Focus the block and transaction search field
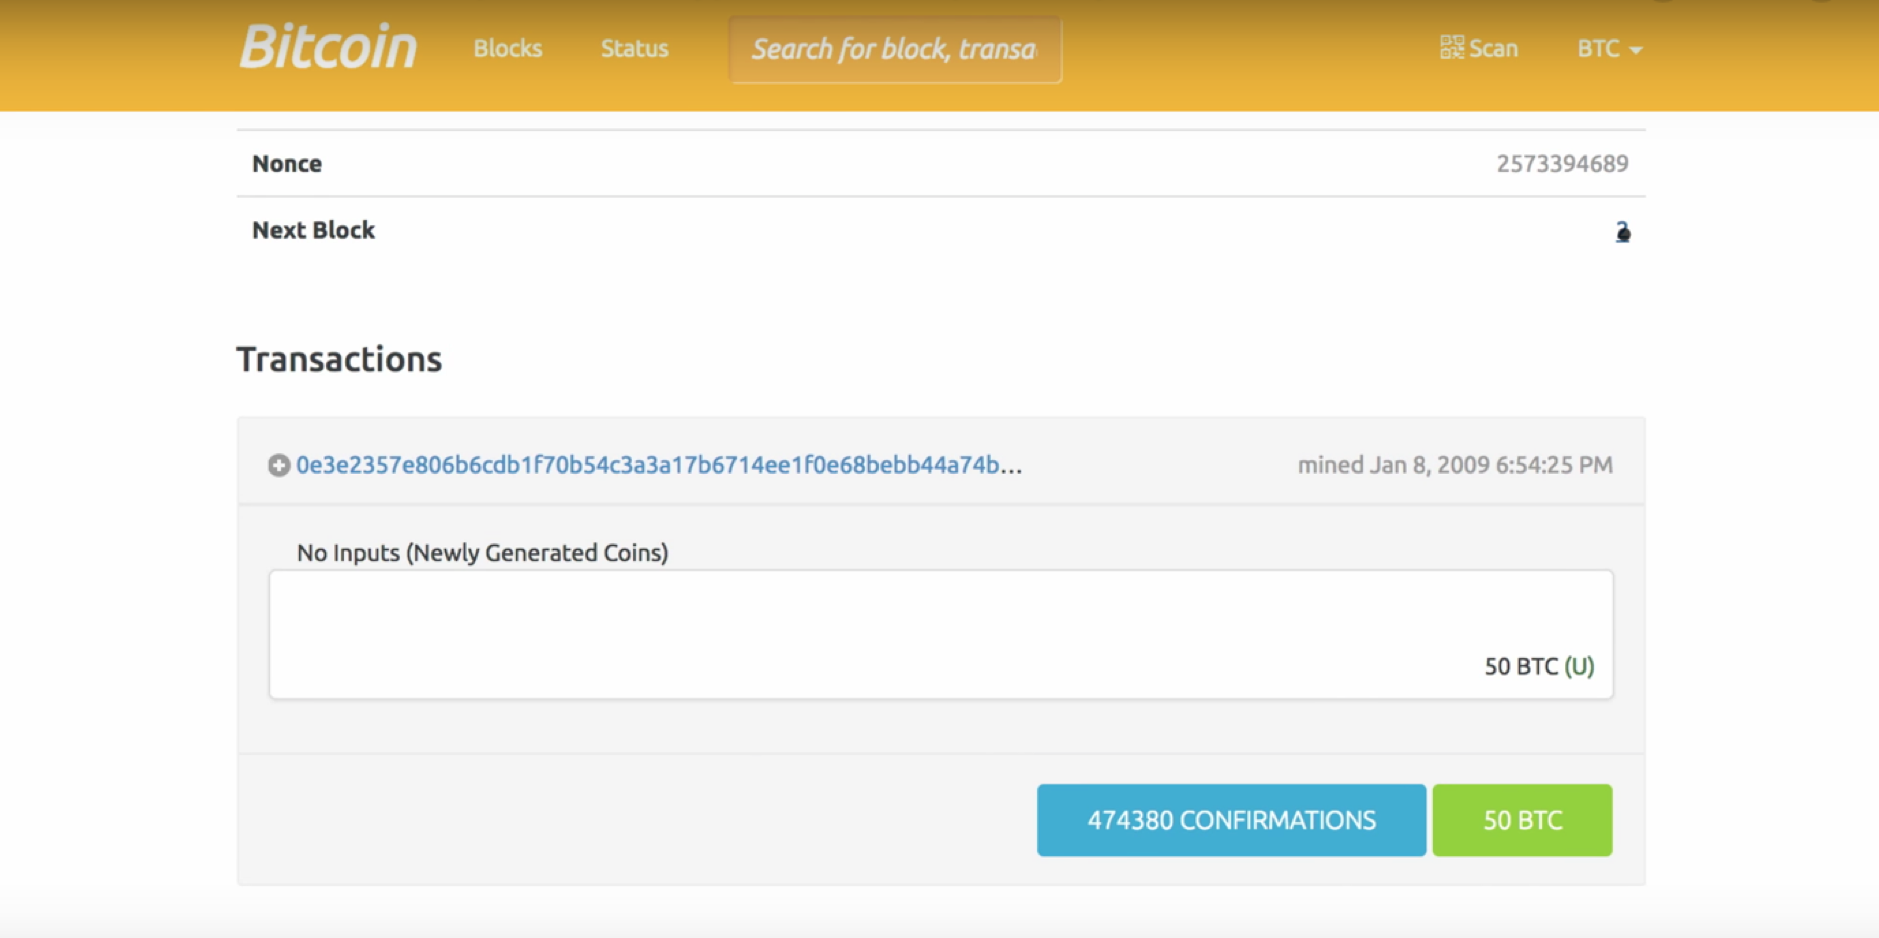Screen dimensions: 1879x938 [894, 49]
